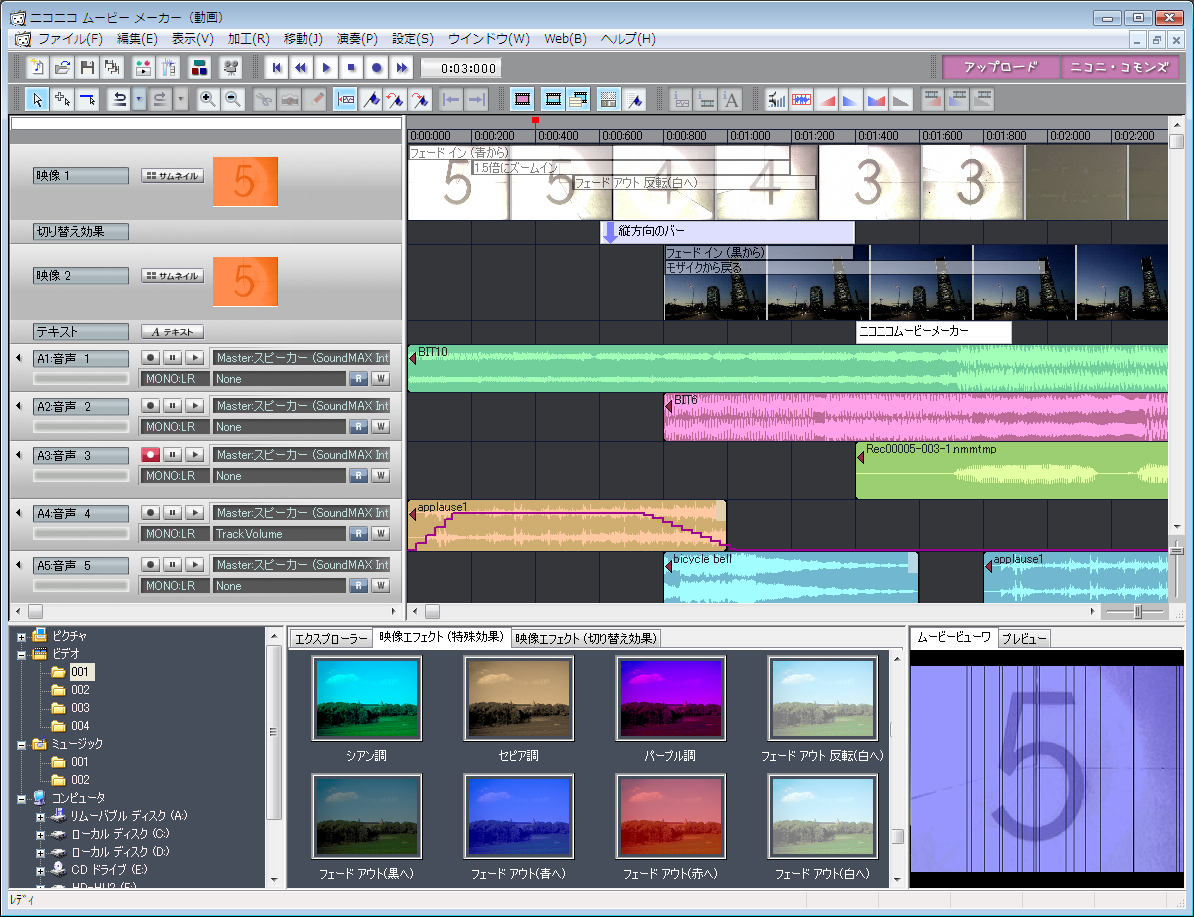1194x917 pixels.
Task: Toggle record arm on the A1 audio track
Action: pos(150,357)
